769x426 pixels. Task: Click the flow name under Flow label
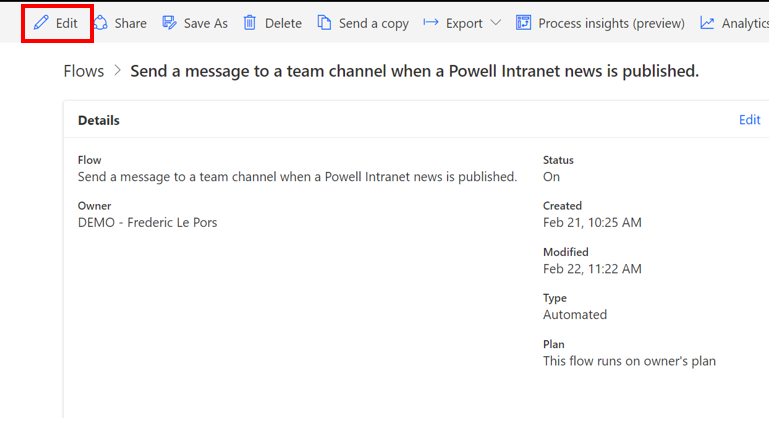click(x=297, y=176)
